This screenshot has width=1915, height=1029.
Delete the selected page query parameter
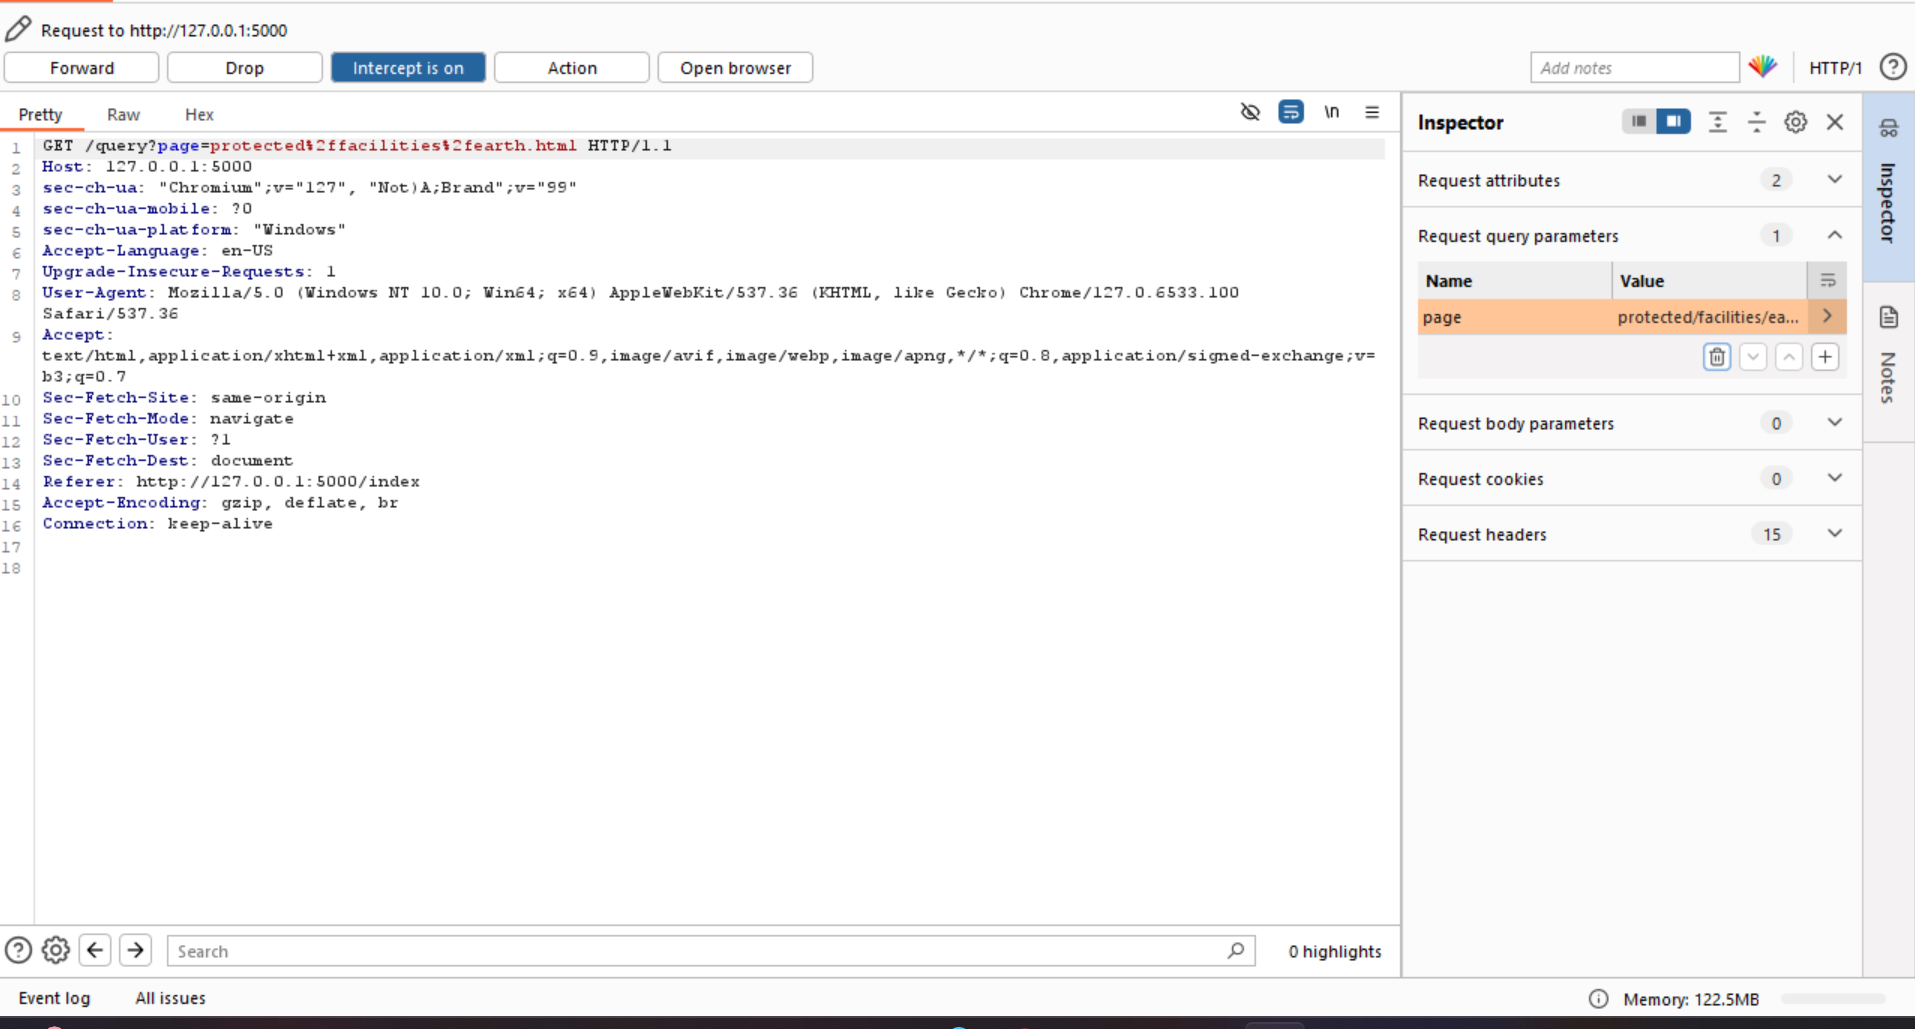click(x=1717, y=357)
